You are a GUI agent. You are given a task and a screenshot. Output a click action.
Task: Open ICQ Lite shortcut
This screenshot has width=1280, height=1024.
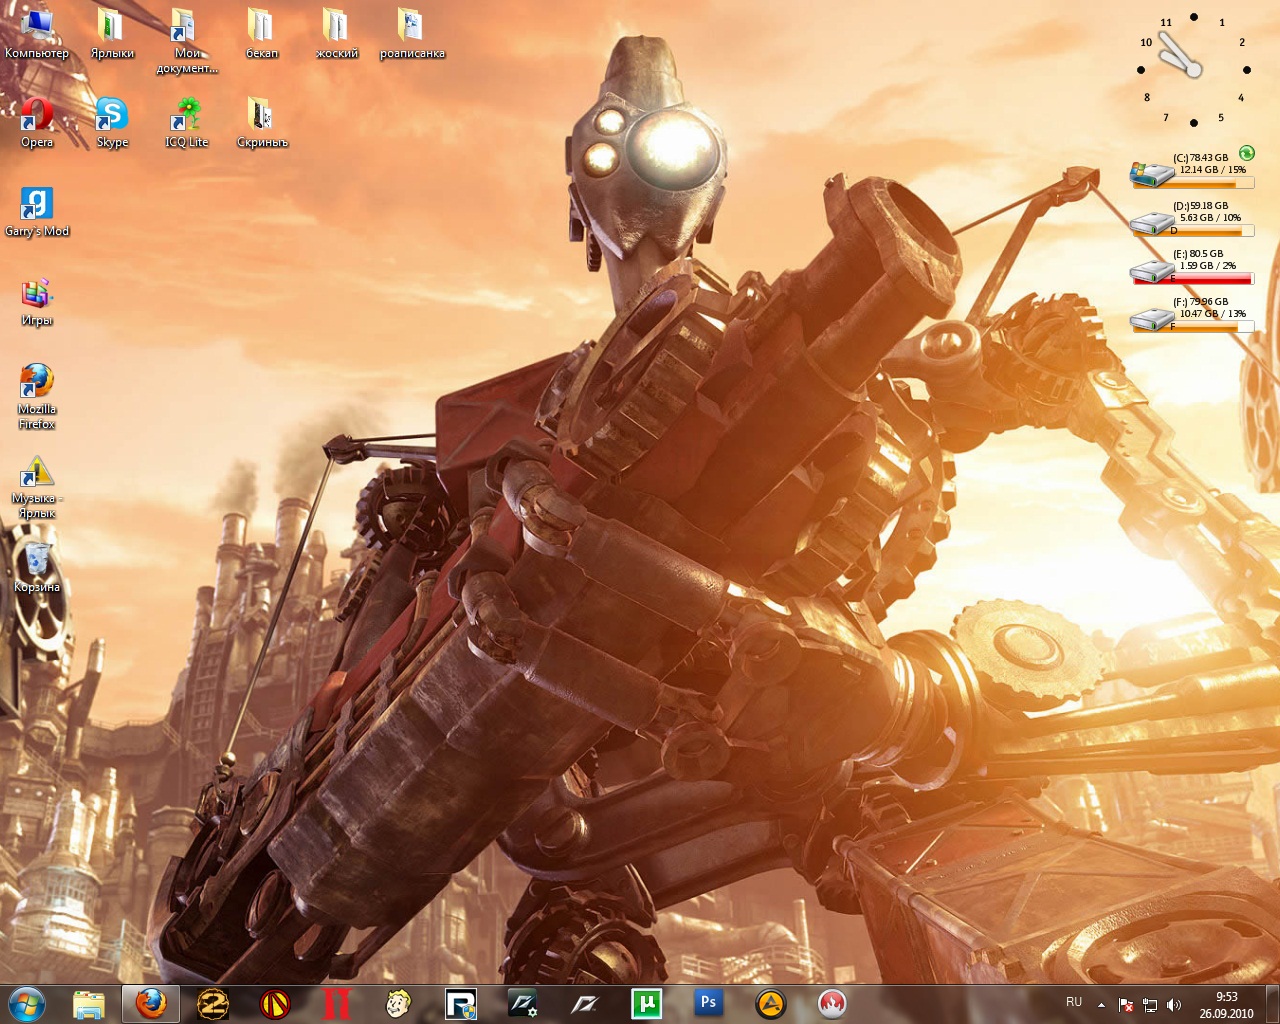point(187,122)
